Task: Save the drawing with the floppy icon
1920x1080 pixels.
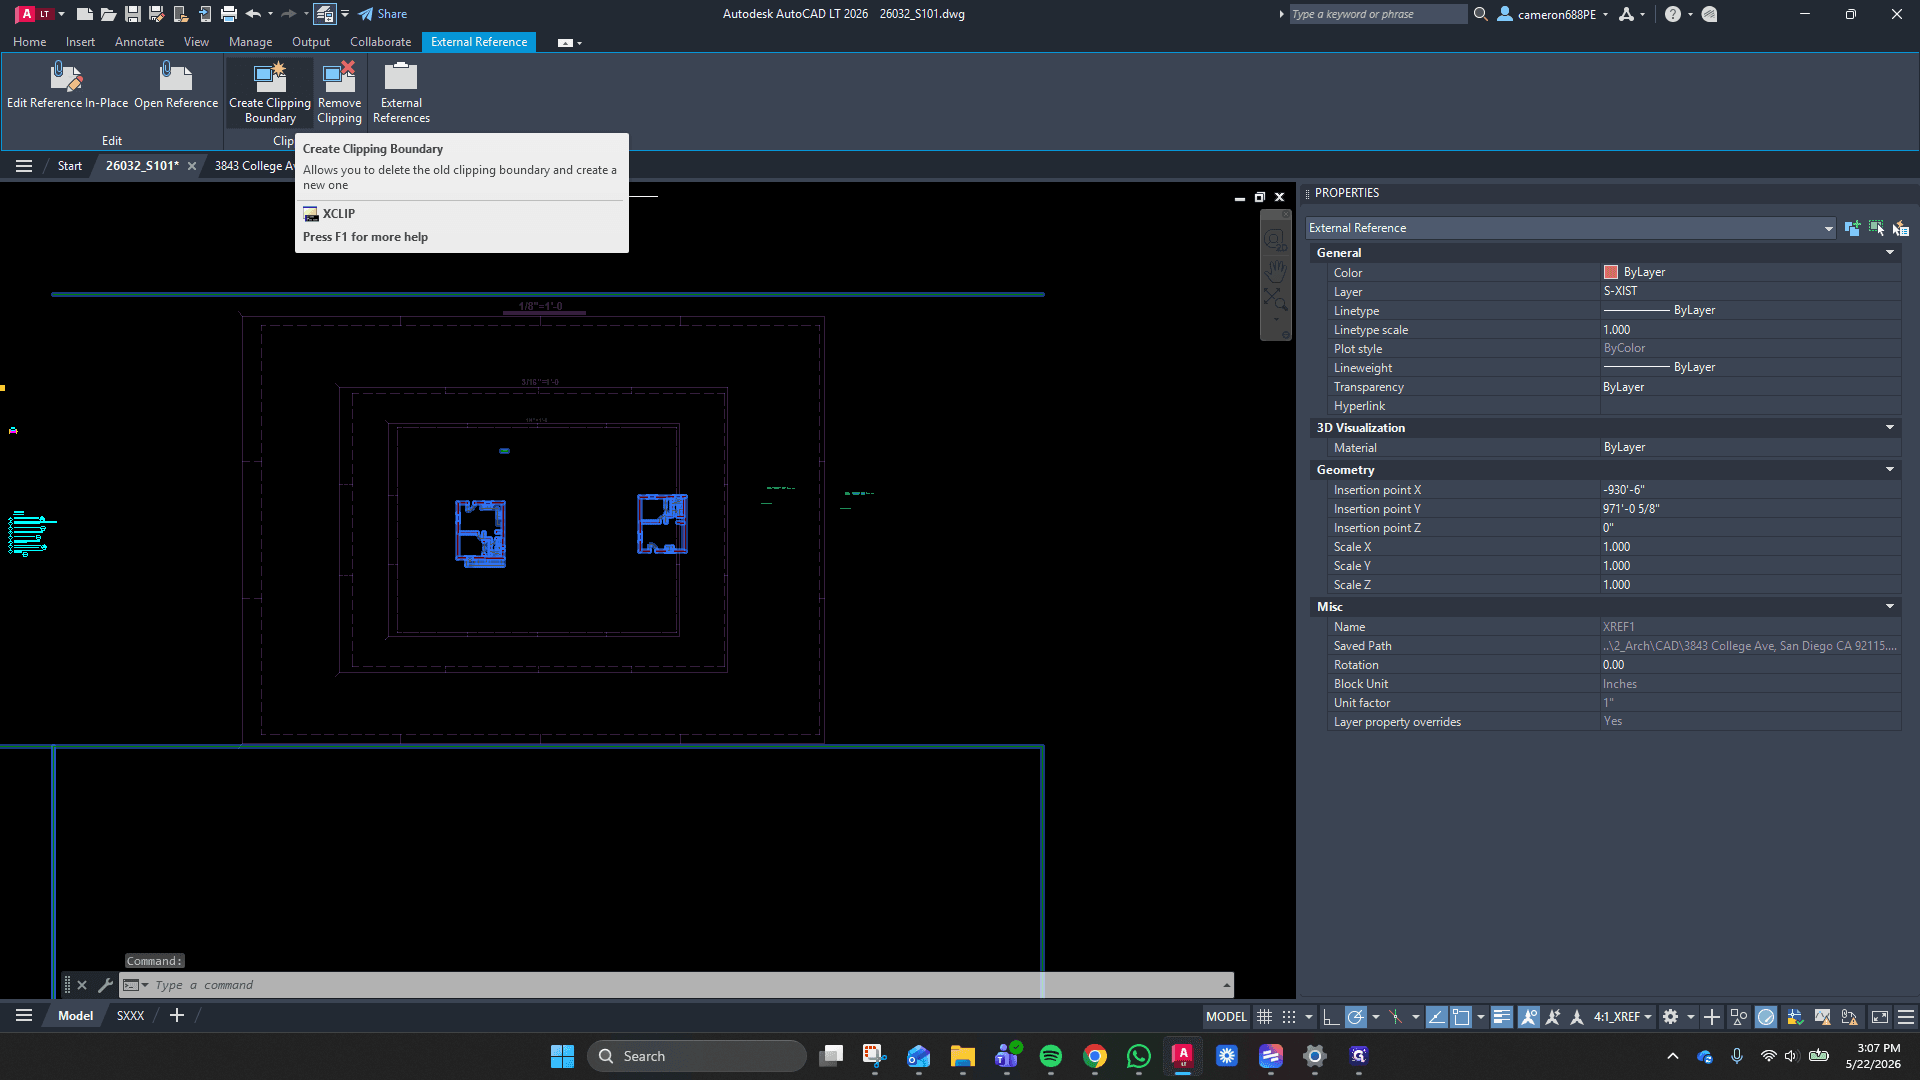Action: (x=132, y=14)
